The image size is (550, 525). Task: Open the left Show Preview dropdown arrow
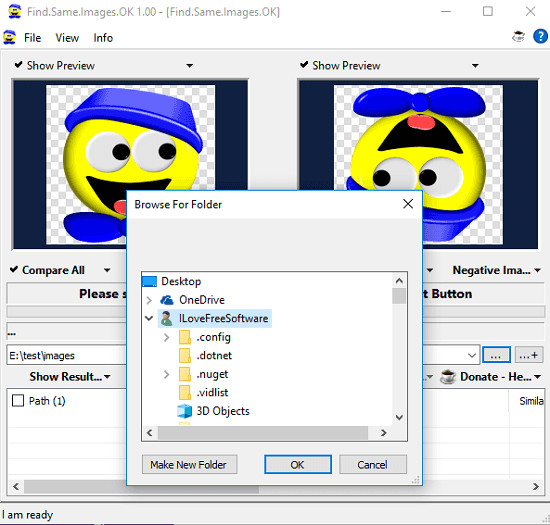click(x=189, y=66)
